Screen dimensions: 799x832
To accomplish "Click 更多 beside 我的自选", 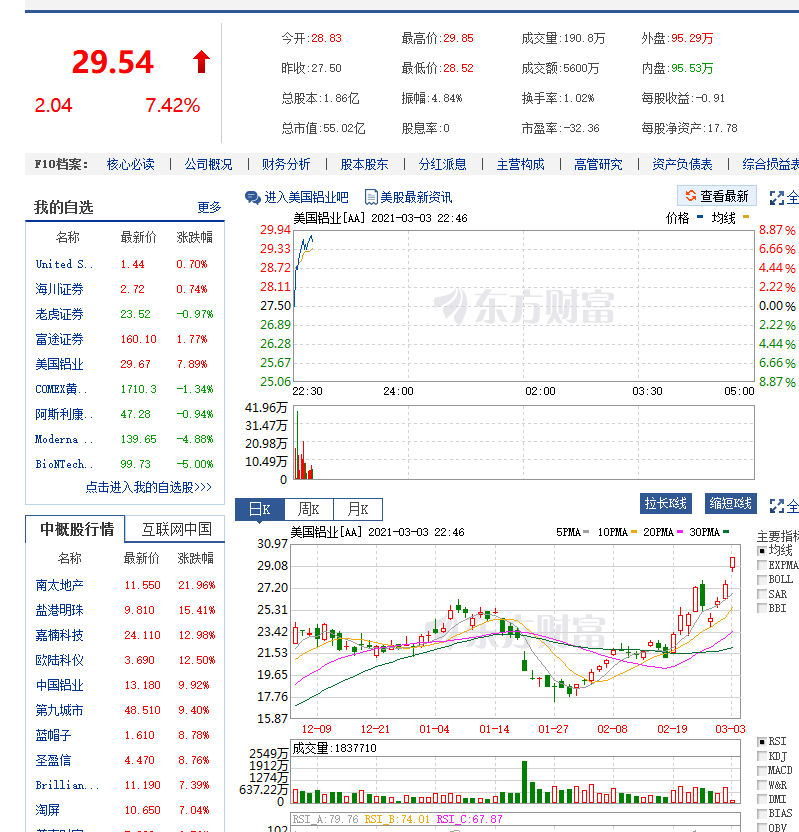I will (x=209, y=207).
